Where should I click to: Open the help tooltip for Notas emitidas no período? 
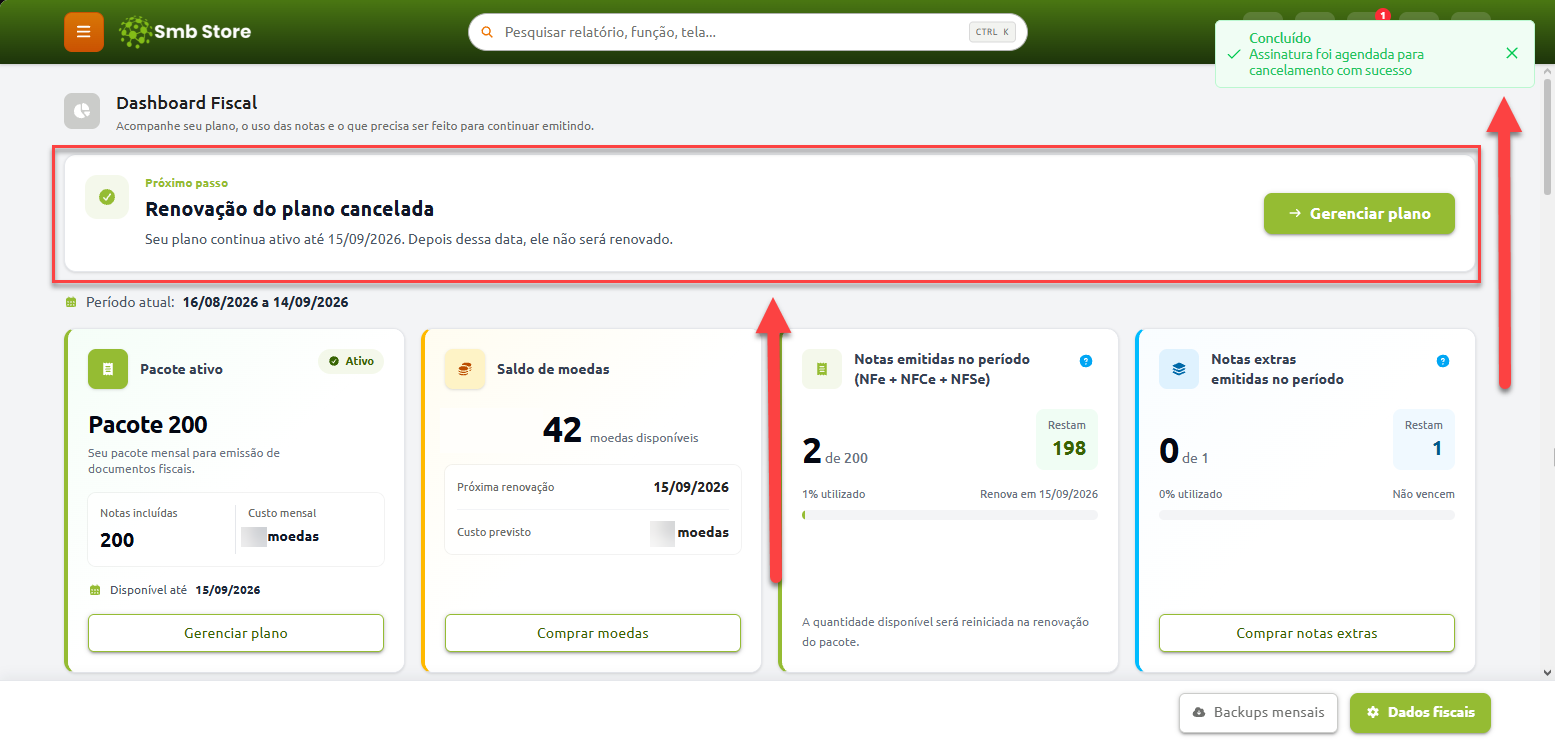1086,361
